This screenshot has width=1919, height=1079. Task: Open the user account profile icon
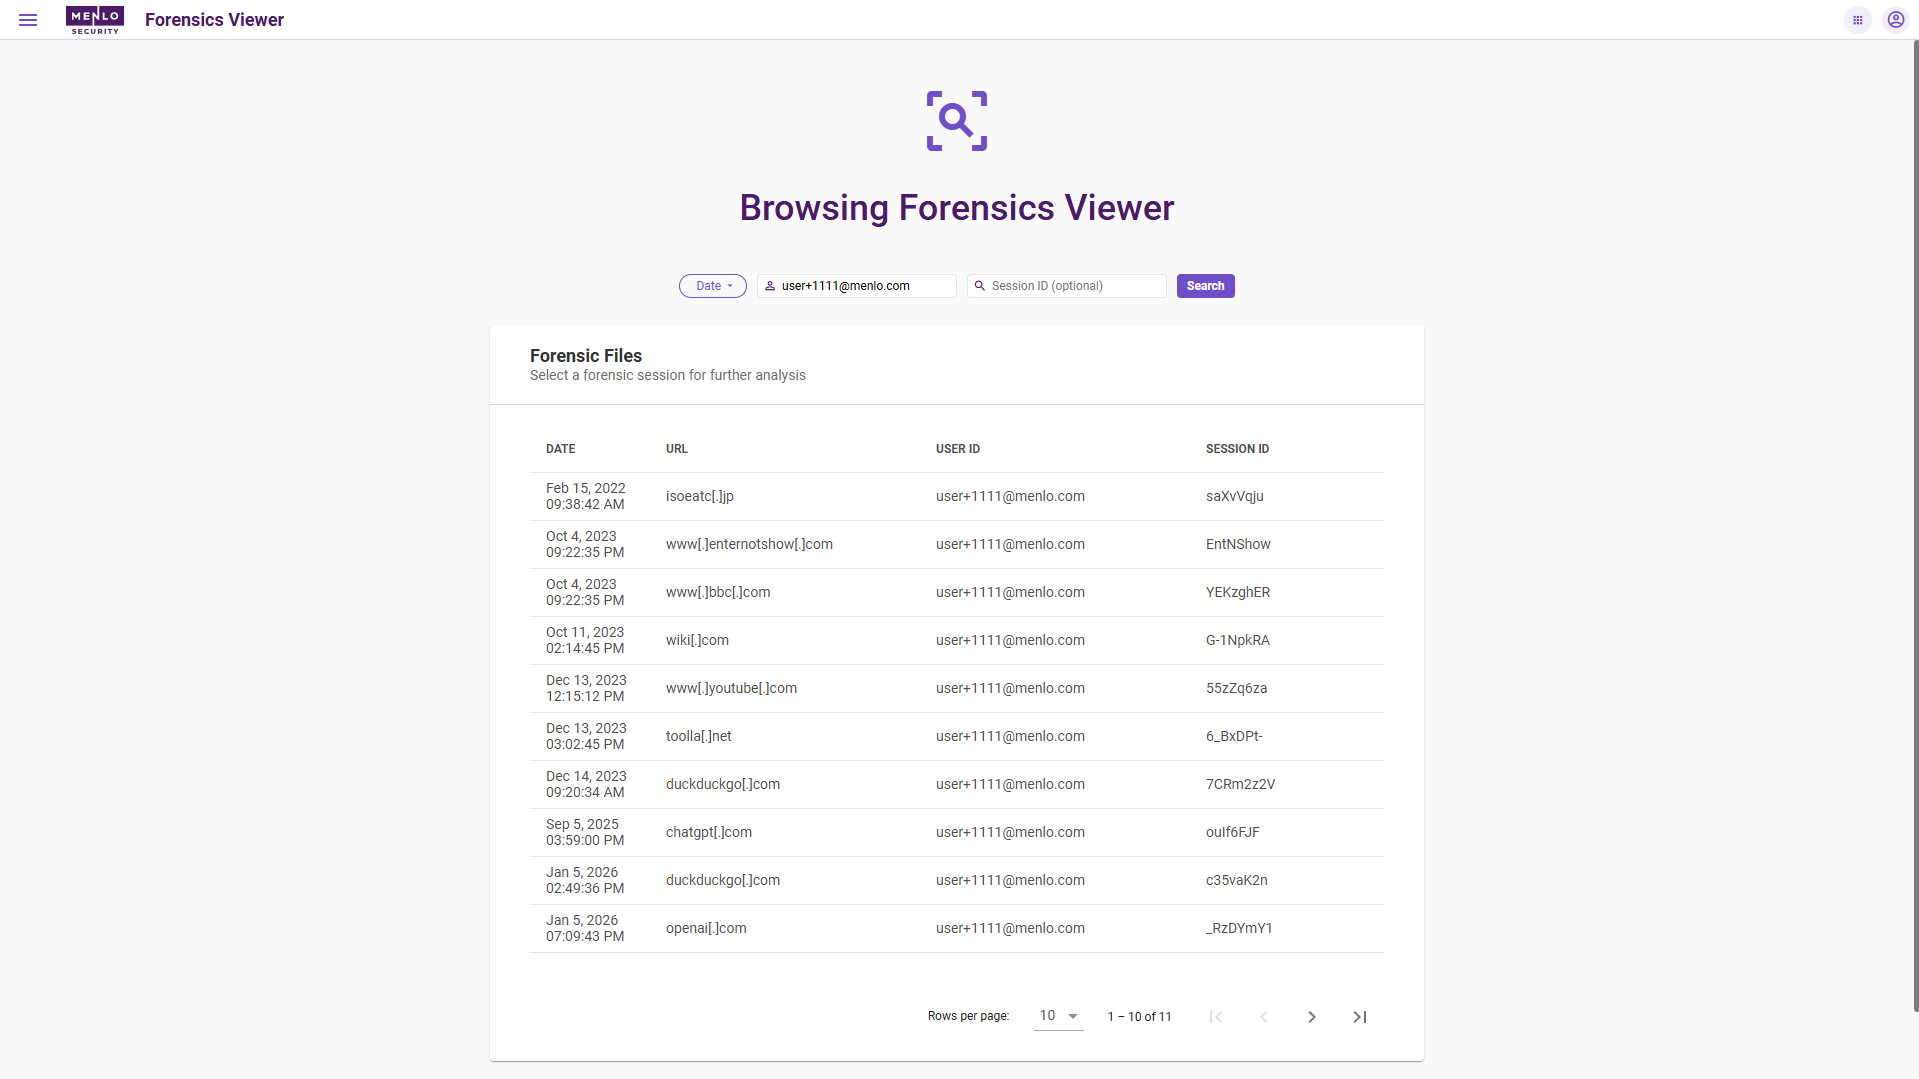tap(1896, 20)
